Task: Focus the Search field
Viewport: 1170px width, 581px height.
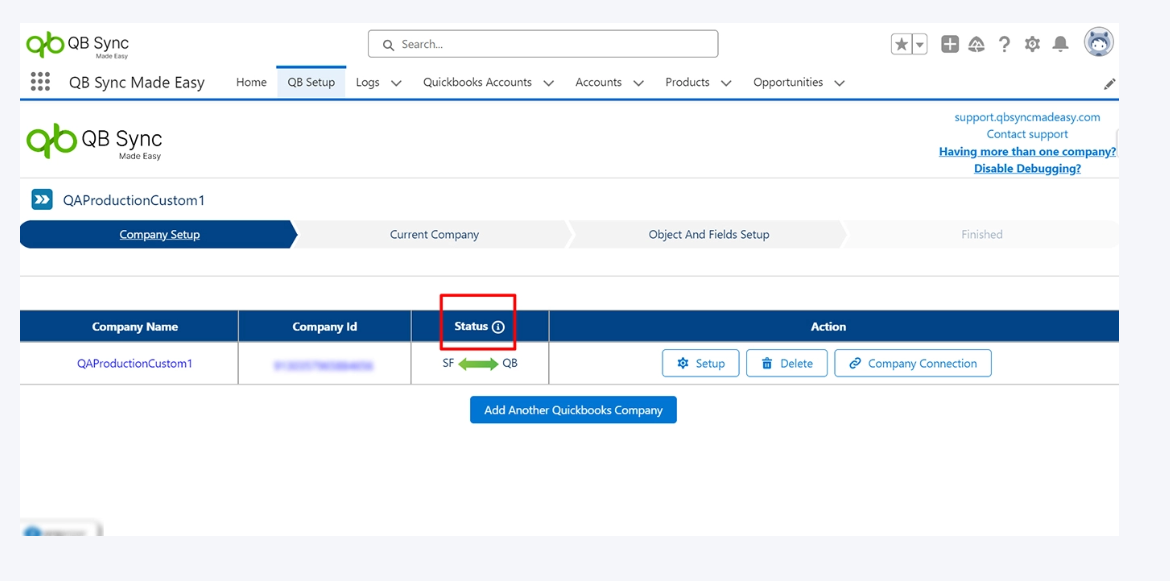Action: point(543,44)
